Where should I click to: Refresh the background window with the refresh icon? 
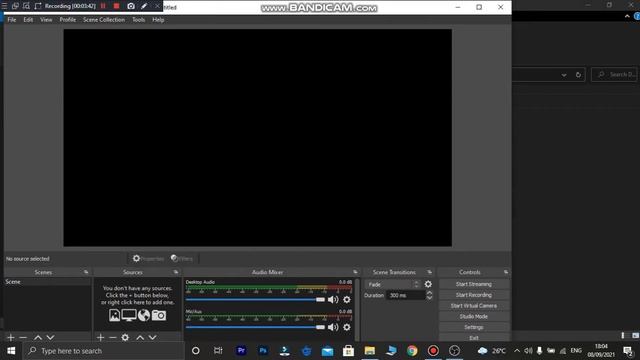tap(578, 75)
